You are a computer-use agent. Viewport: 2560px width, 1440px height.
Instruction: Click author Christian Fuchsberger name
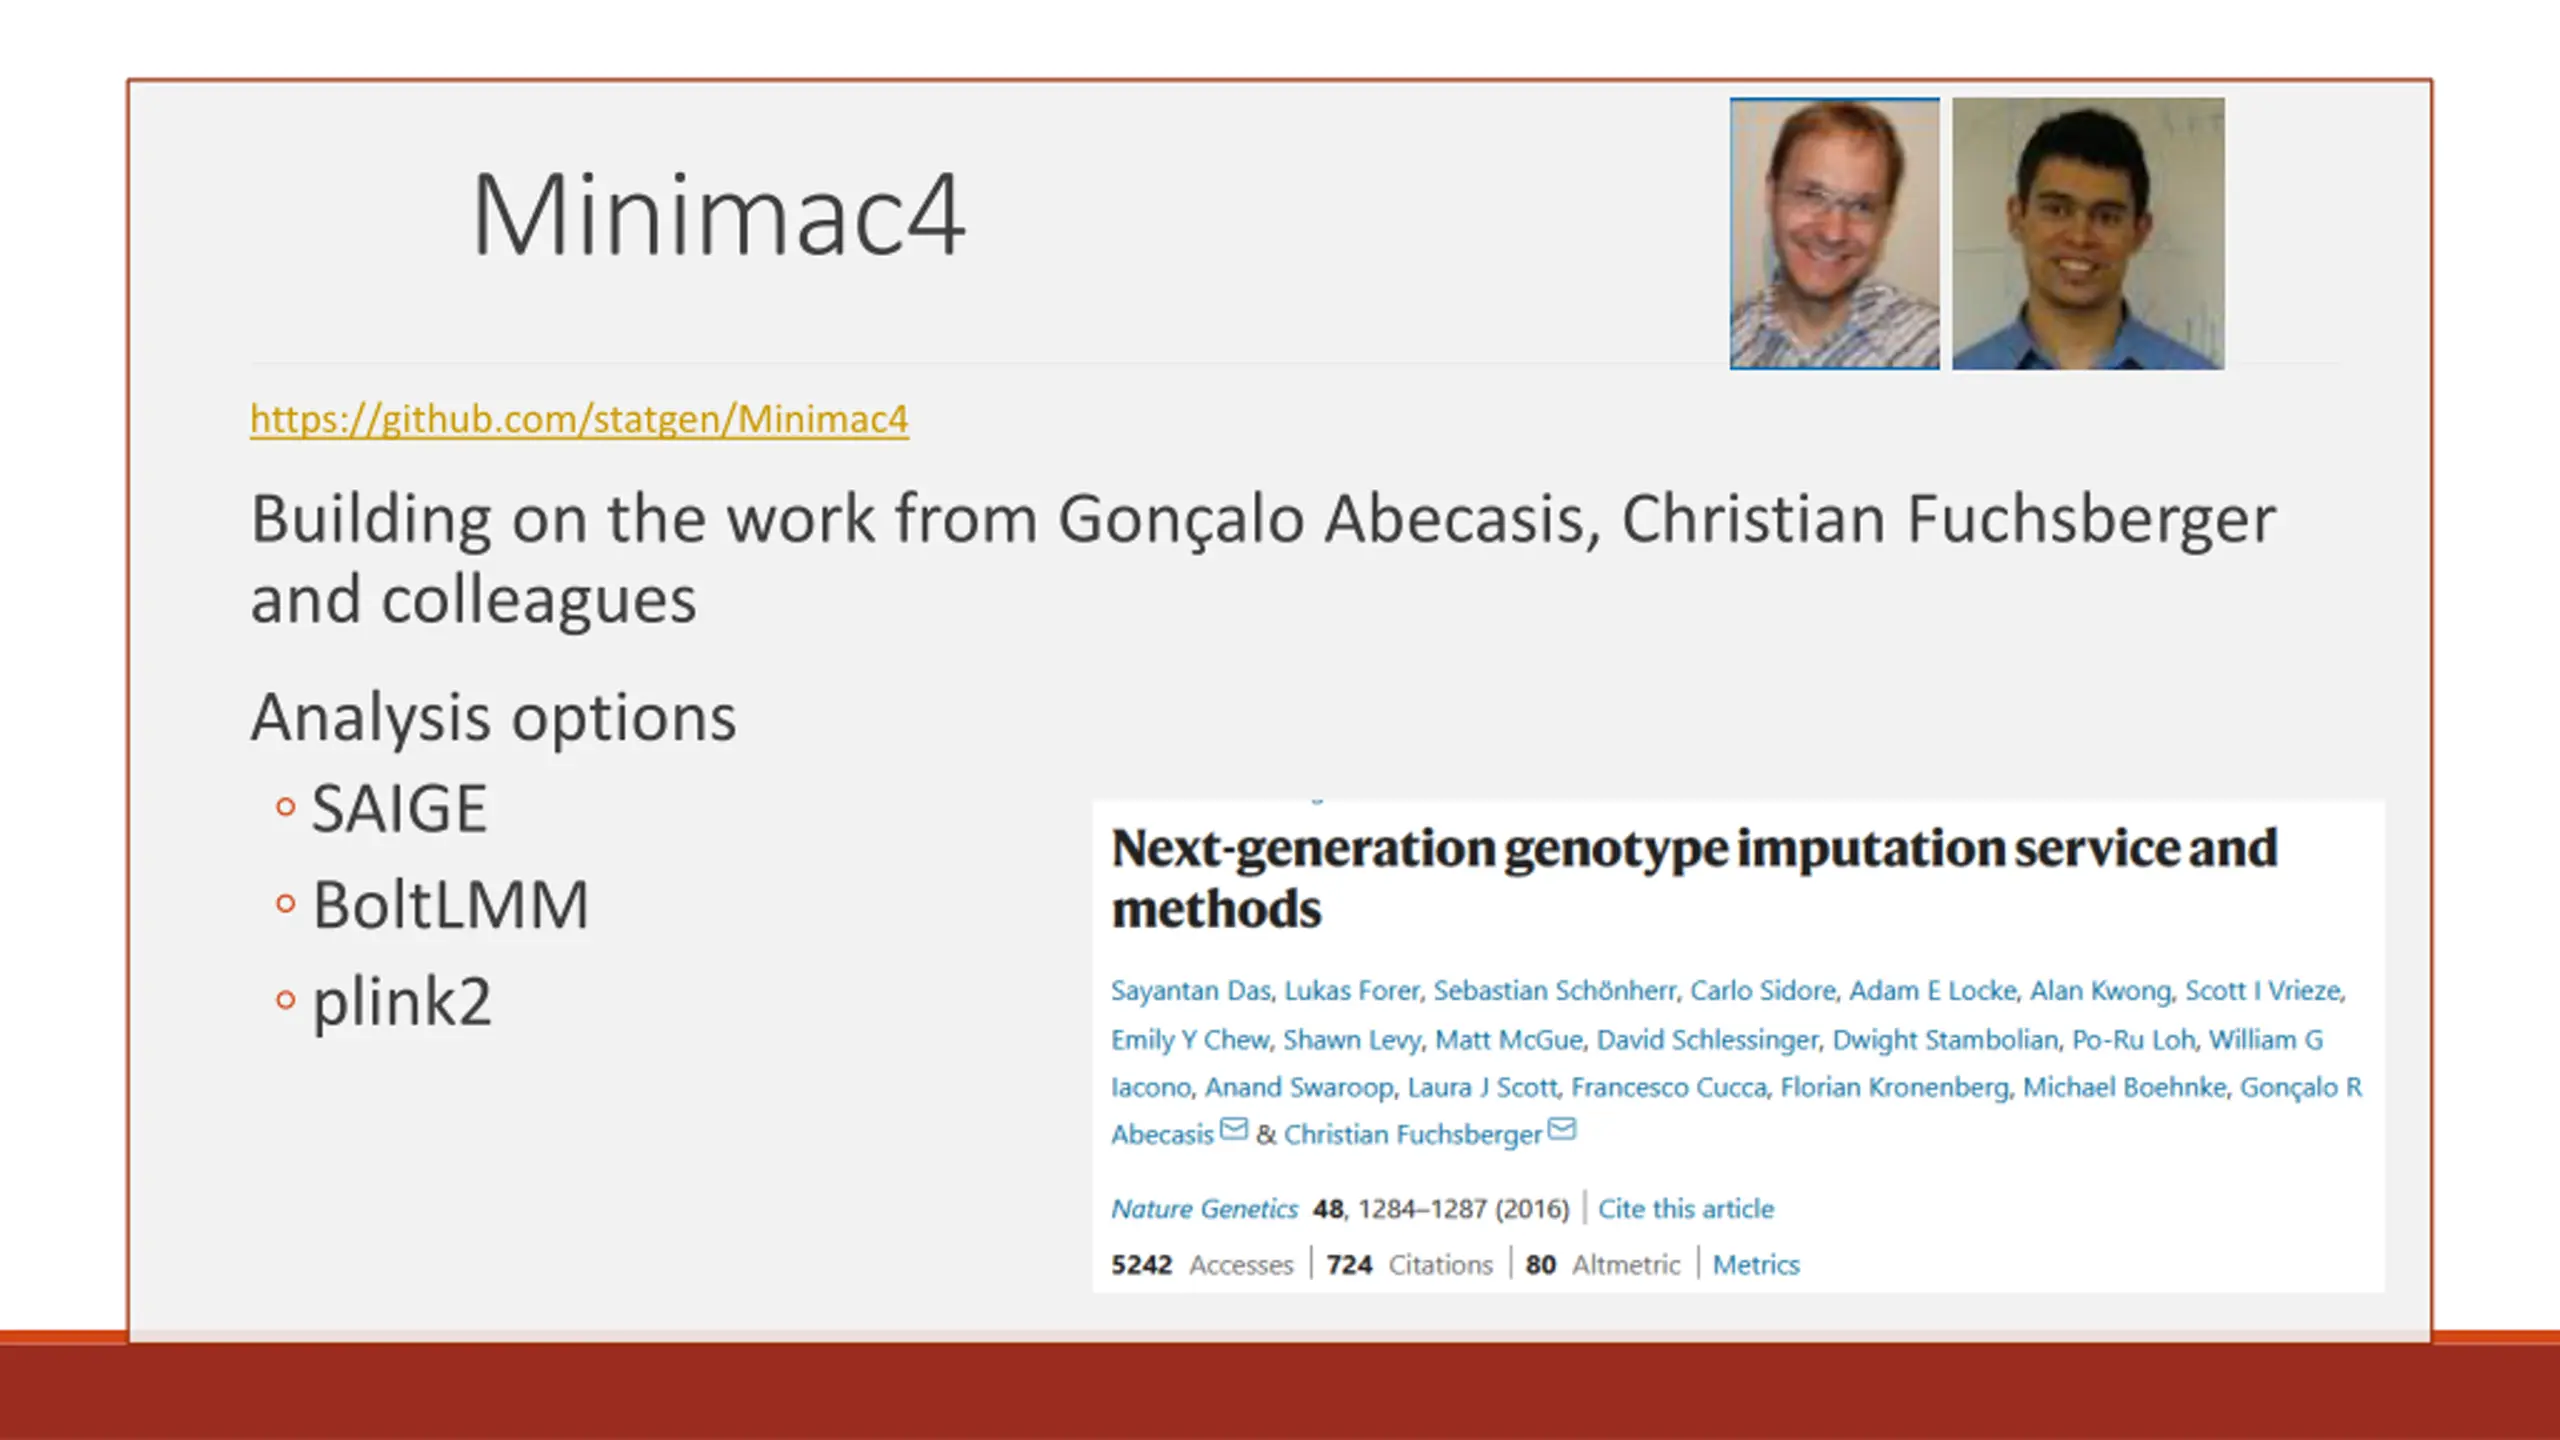(x=1413, y=1135)
